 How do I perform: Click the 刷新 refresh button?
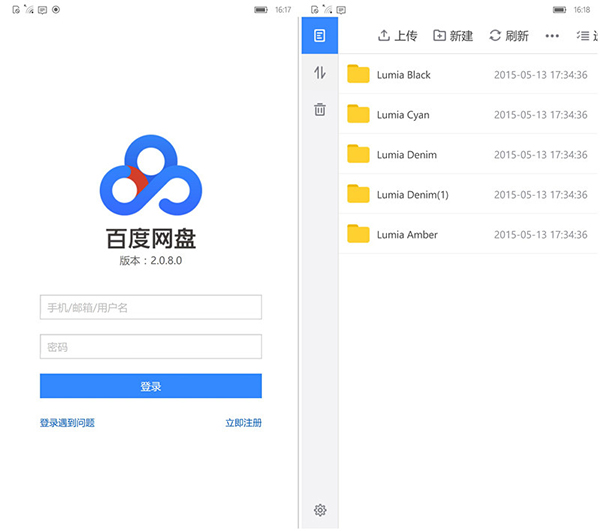tap(509, 36)
